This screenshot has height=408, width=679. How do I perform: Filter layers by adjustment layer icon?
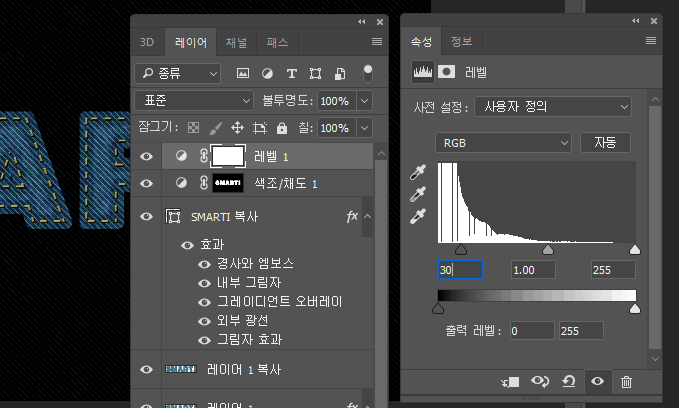click(x=267, y=73)
